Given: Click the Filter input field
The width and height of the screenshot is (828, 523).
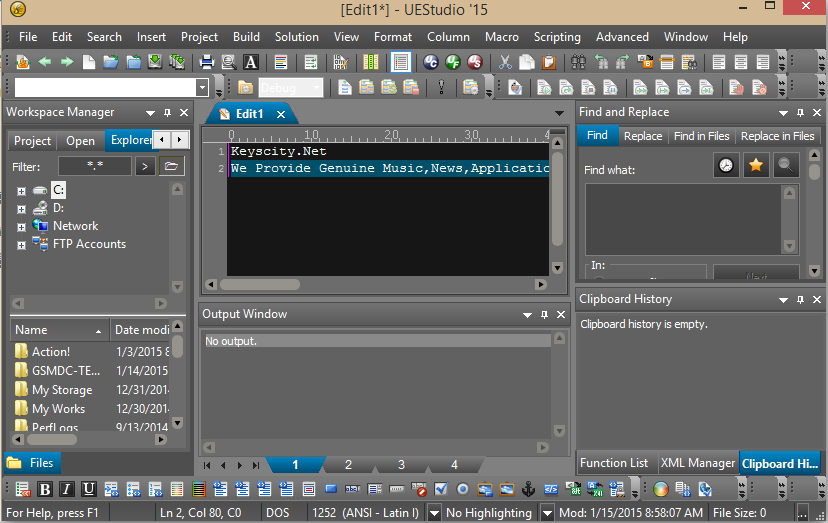Looking at the screenshot, I should pos(95,166).
